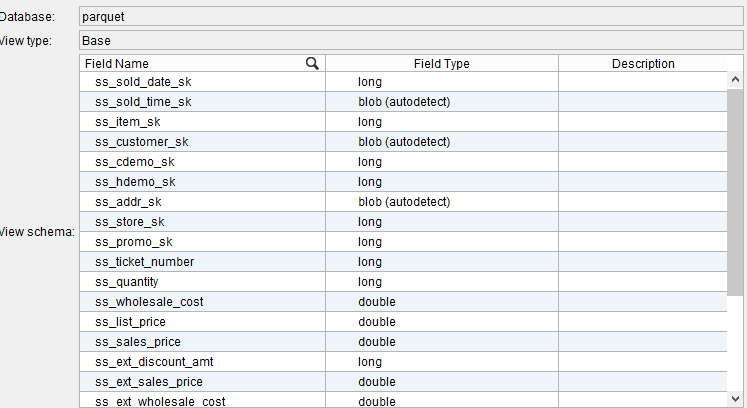Click the long type of ss_ticket_number

[370, 262]
